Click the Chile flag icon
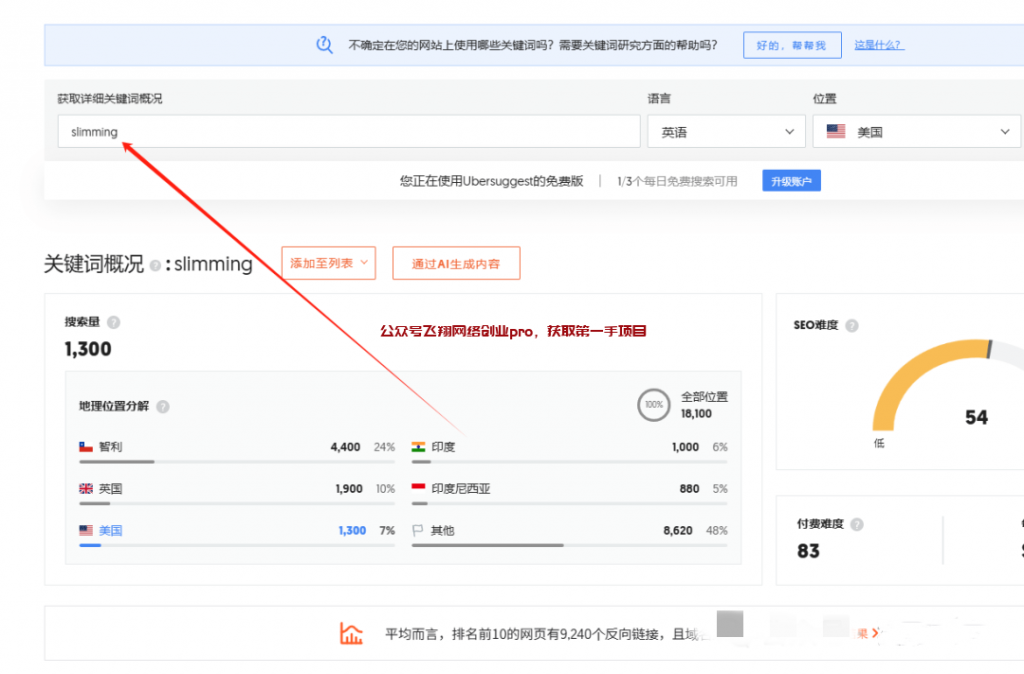Screen dimensions: 1024x674 85,447
